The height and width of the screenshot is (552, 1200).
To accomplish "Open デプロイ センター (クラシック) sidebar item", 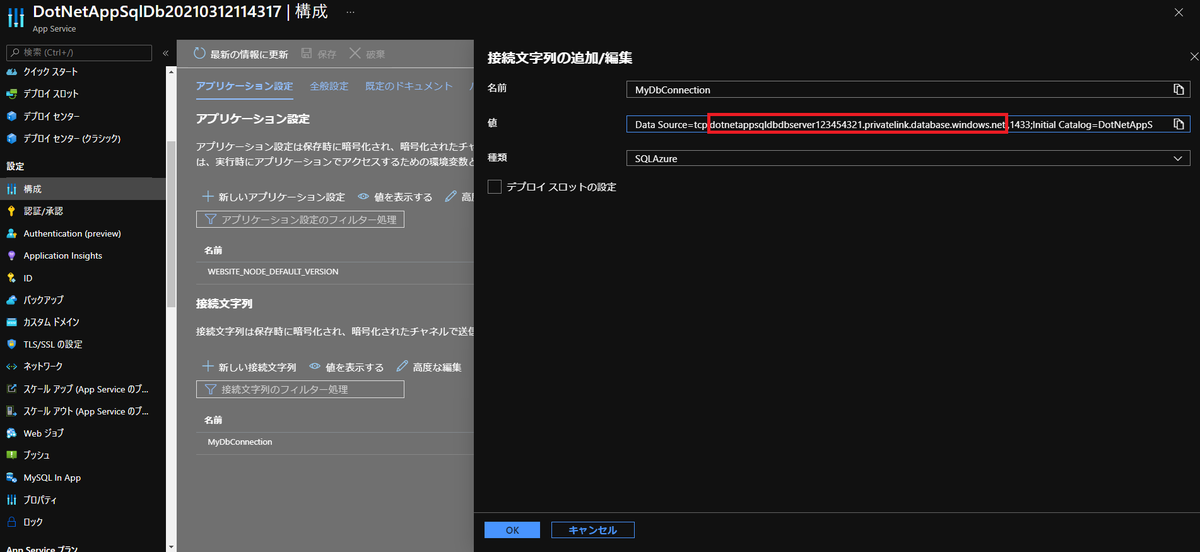I will coord(71,139).
